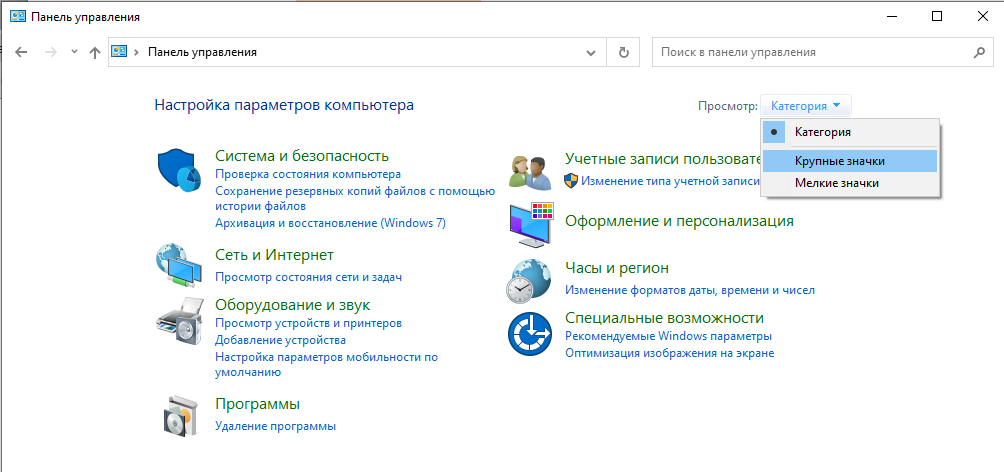Click the search magnifier icon

pos(979,52)
